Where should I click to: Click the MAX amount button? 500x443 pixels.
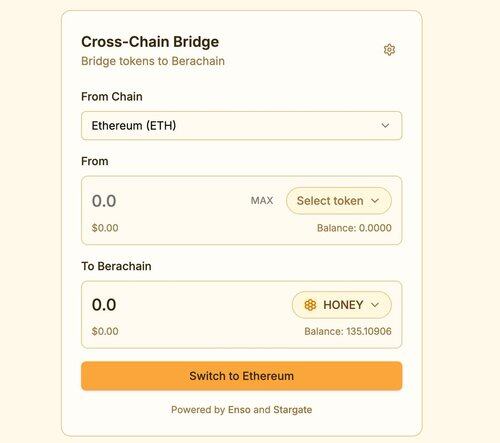262,201
